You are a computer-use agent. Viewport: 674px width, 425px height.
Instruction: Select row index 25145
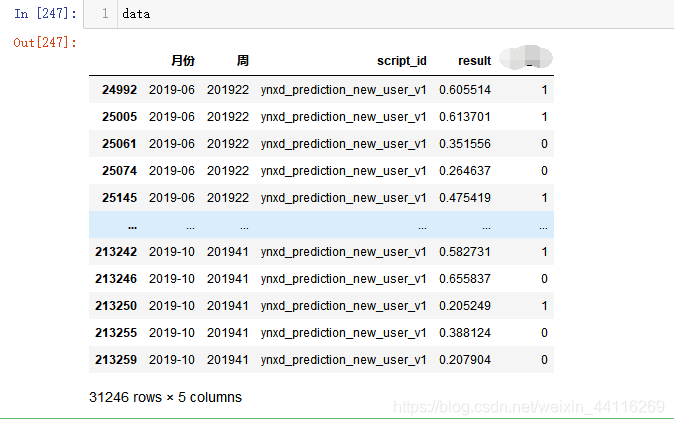[x=119, y=198]
